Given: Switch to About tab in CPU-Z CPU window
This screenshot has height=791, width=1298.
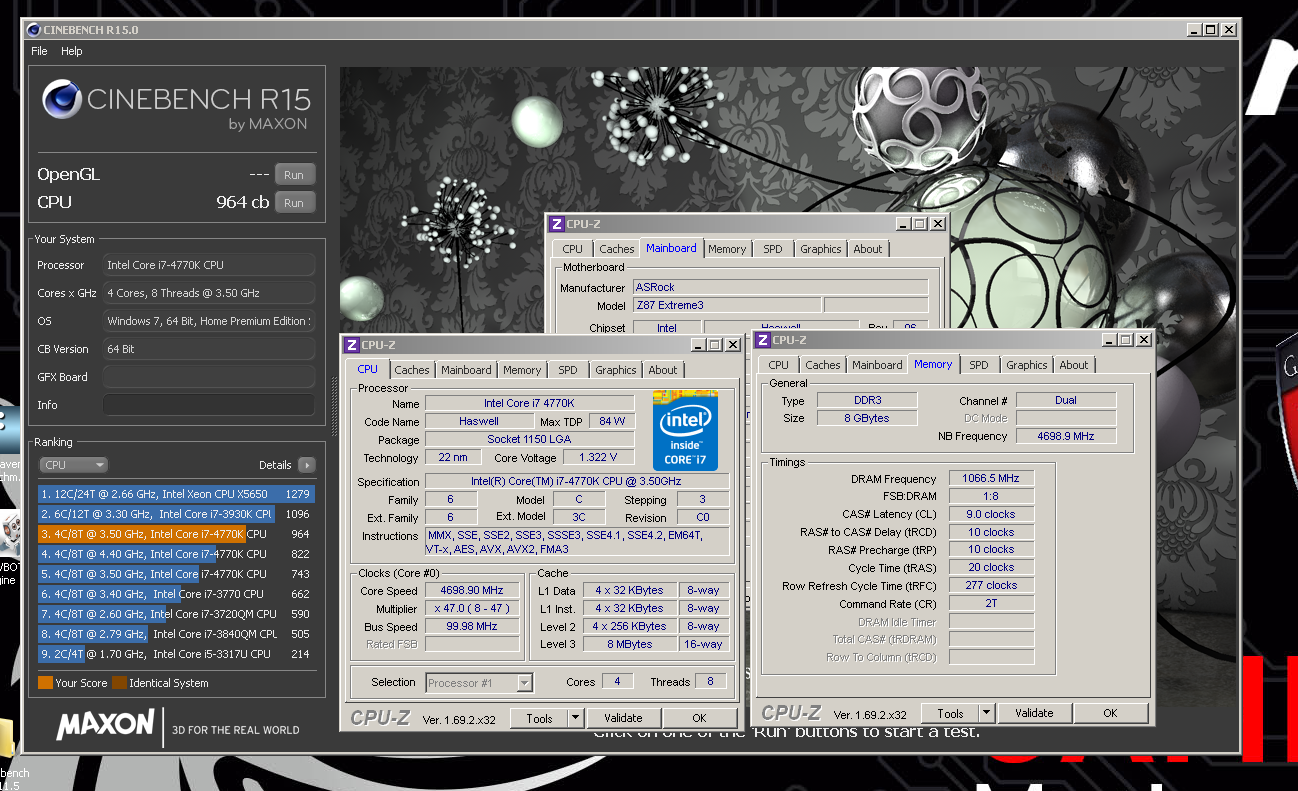Looking at the screenshot, I should click(x=663, y=370).
